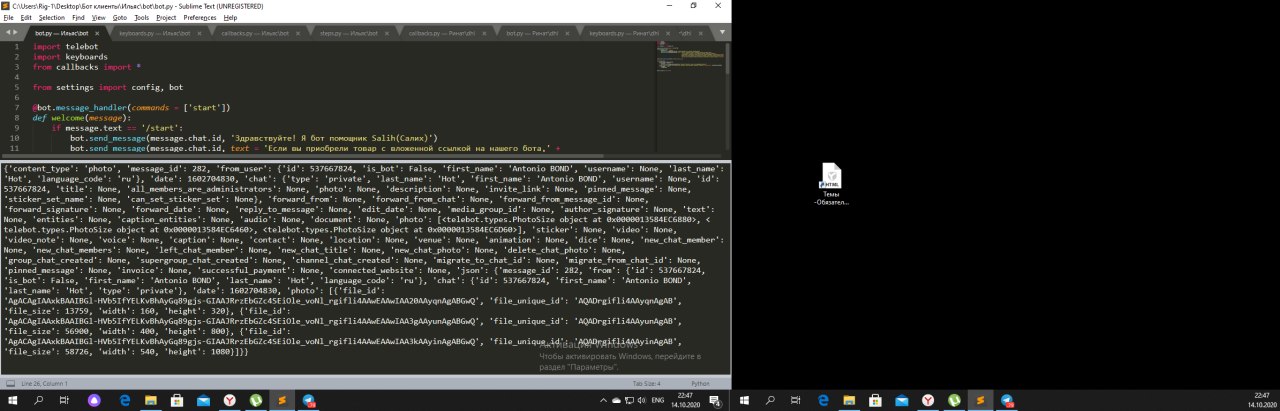Open the Tab Size: 4 selector

pos(645,383)
